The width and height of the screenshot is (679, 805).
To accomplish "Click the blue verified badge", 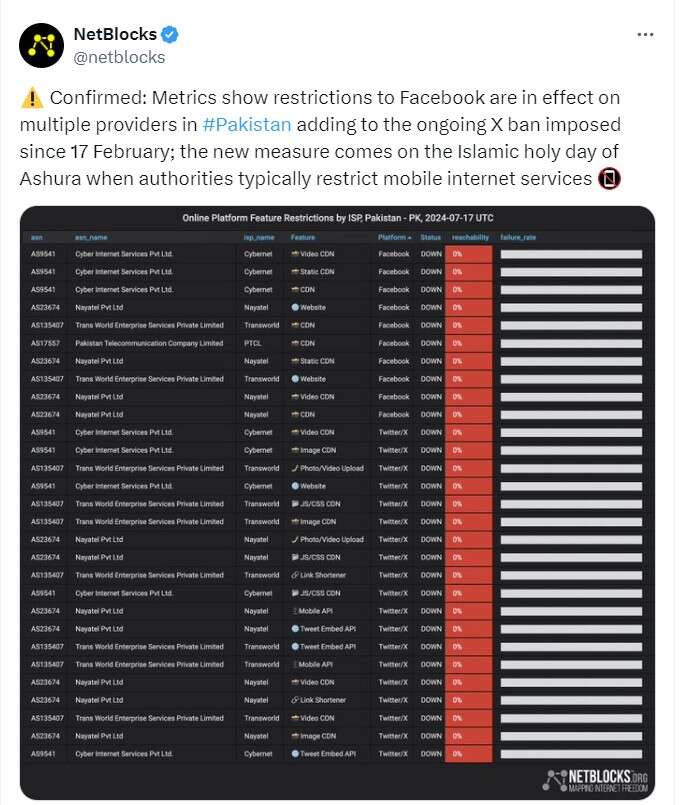I will point(171,35).
